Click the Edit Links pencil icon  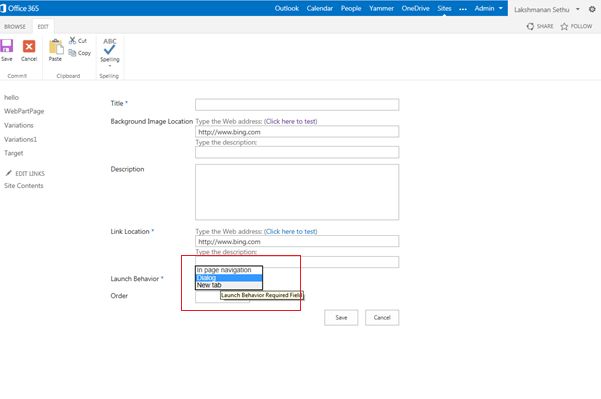tap(8, 173)
